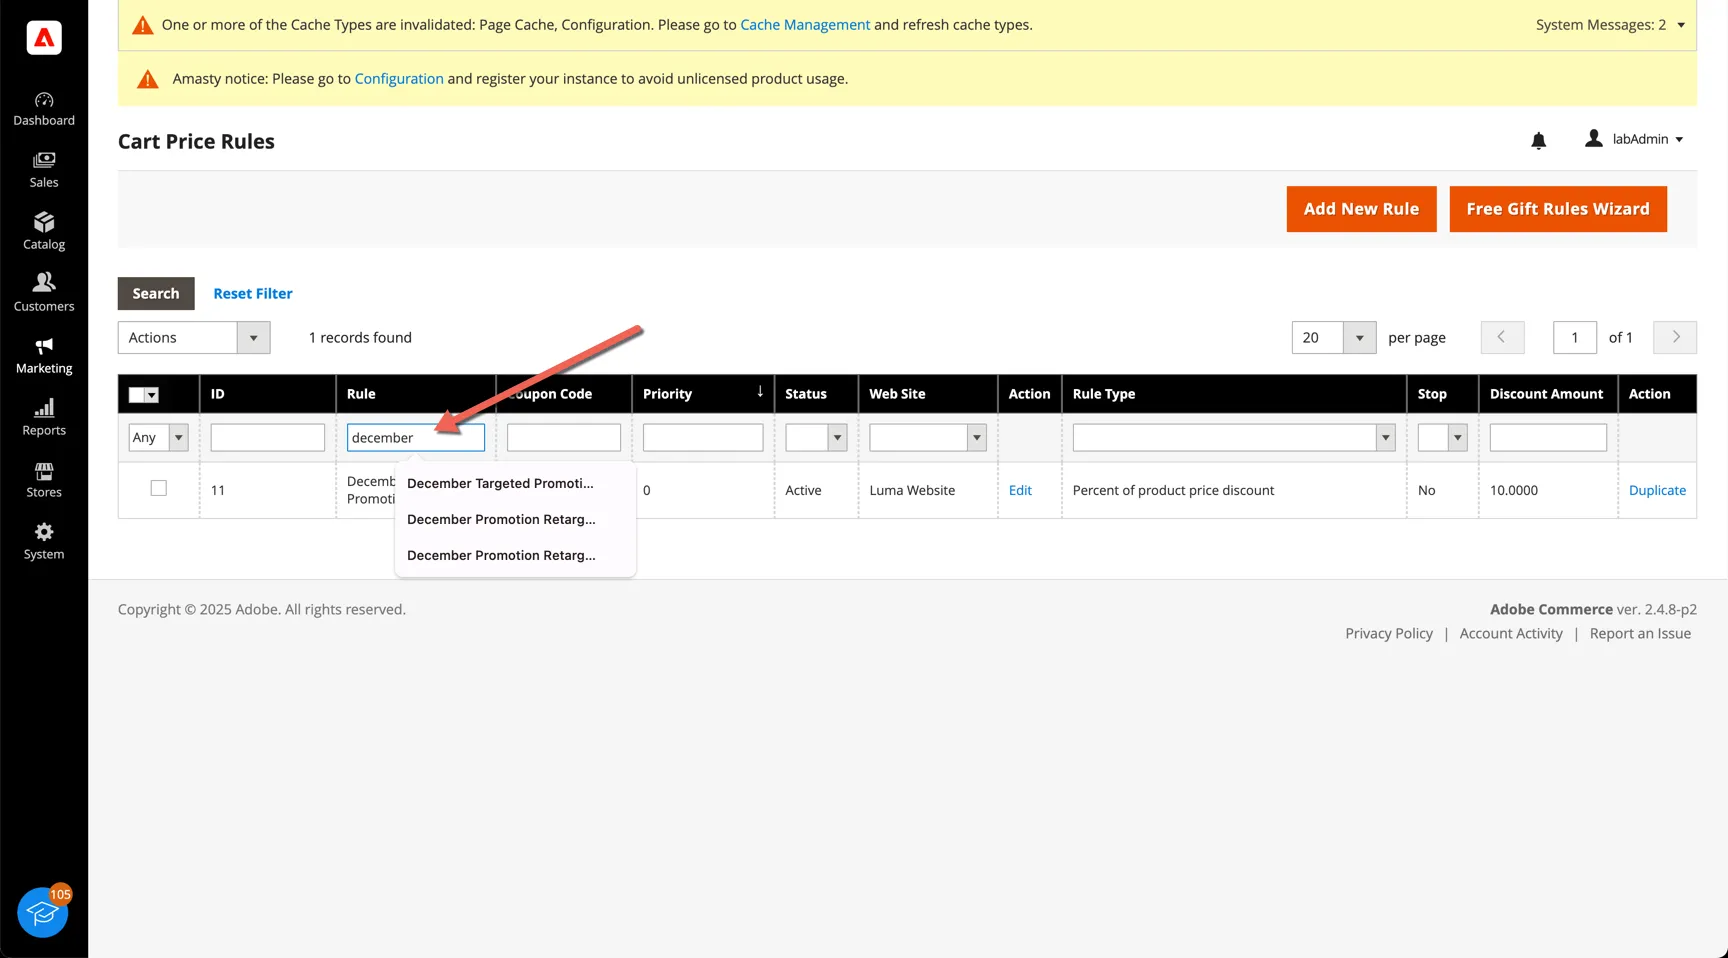Focus the Rule filter field containing december
The width and height of the screenshot is (1728, 958).
click(416, 437)
